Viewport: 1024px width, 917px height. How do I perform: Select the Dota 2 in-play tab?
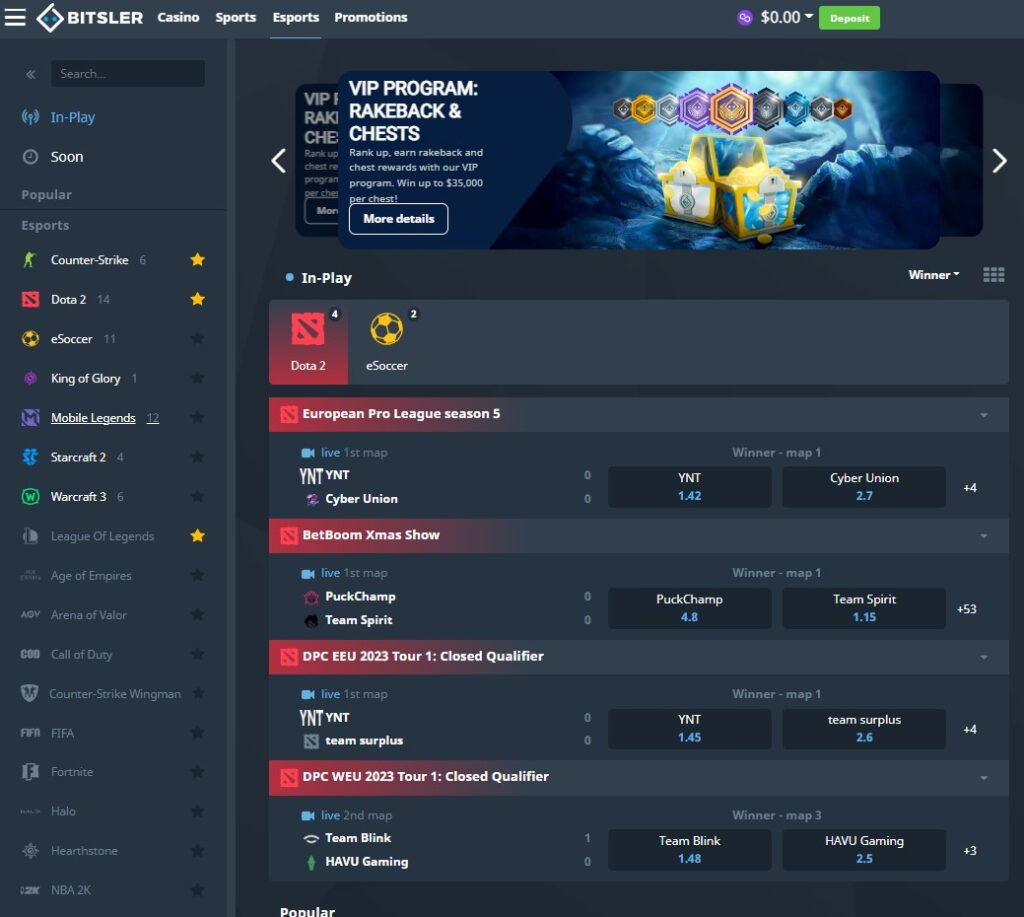(308, 343)
